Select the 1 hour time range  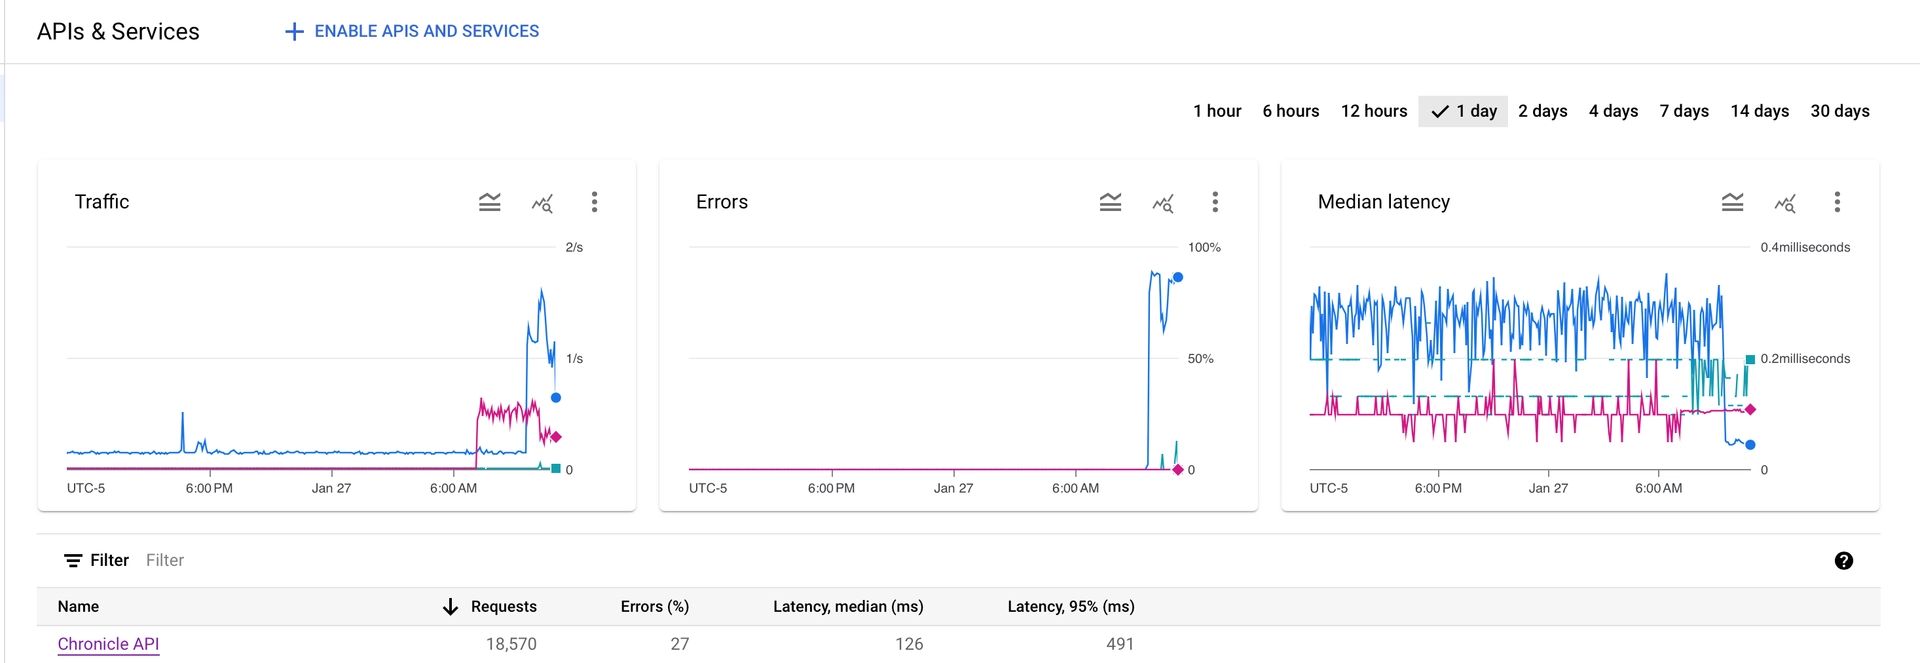coord(1217,111)
